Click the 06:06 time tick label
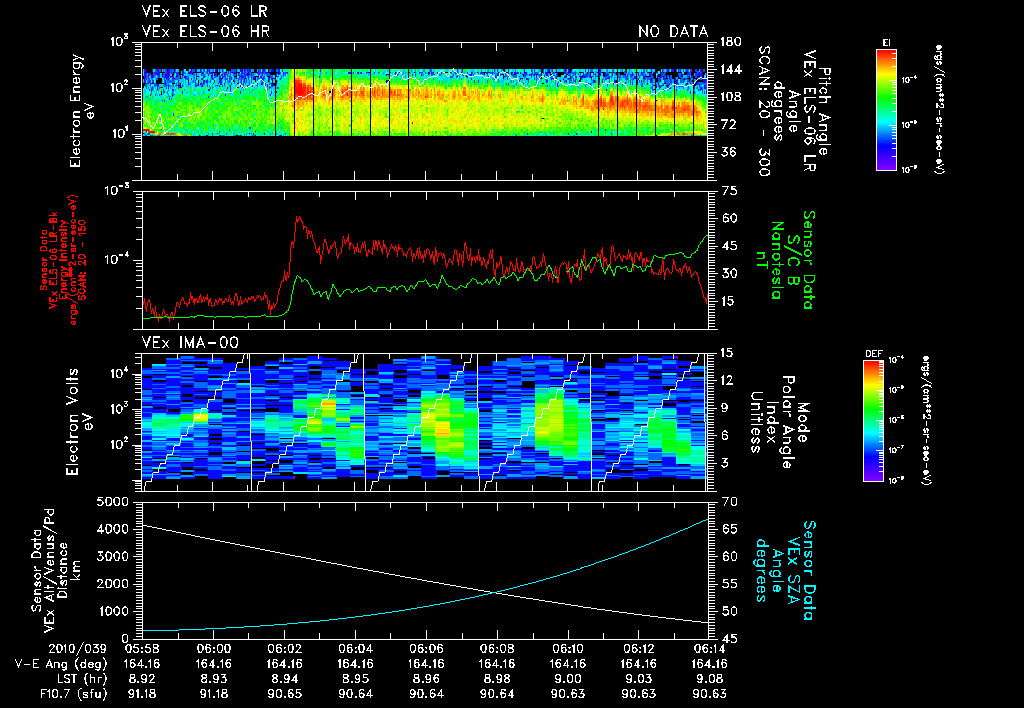 426,648
